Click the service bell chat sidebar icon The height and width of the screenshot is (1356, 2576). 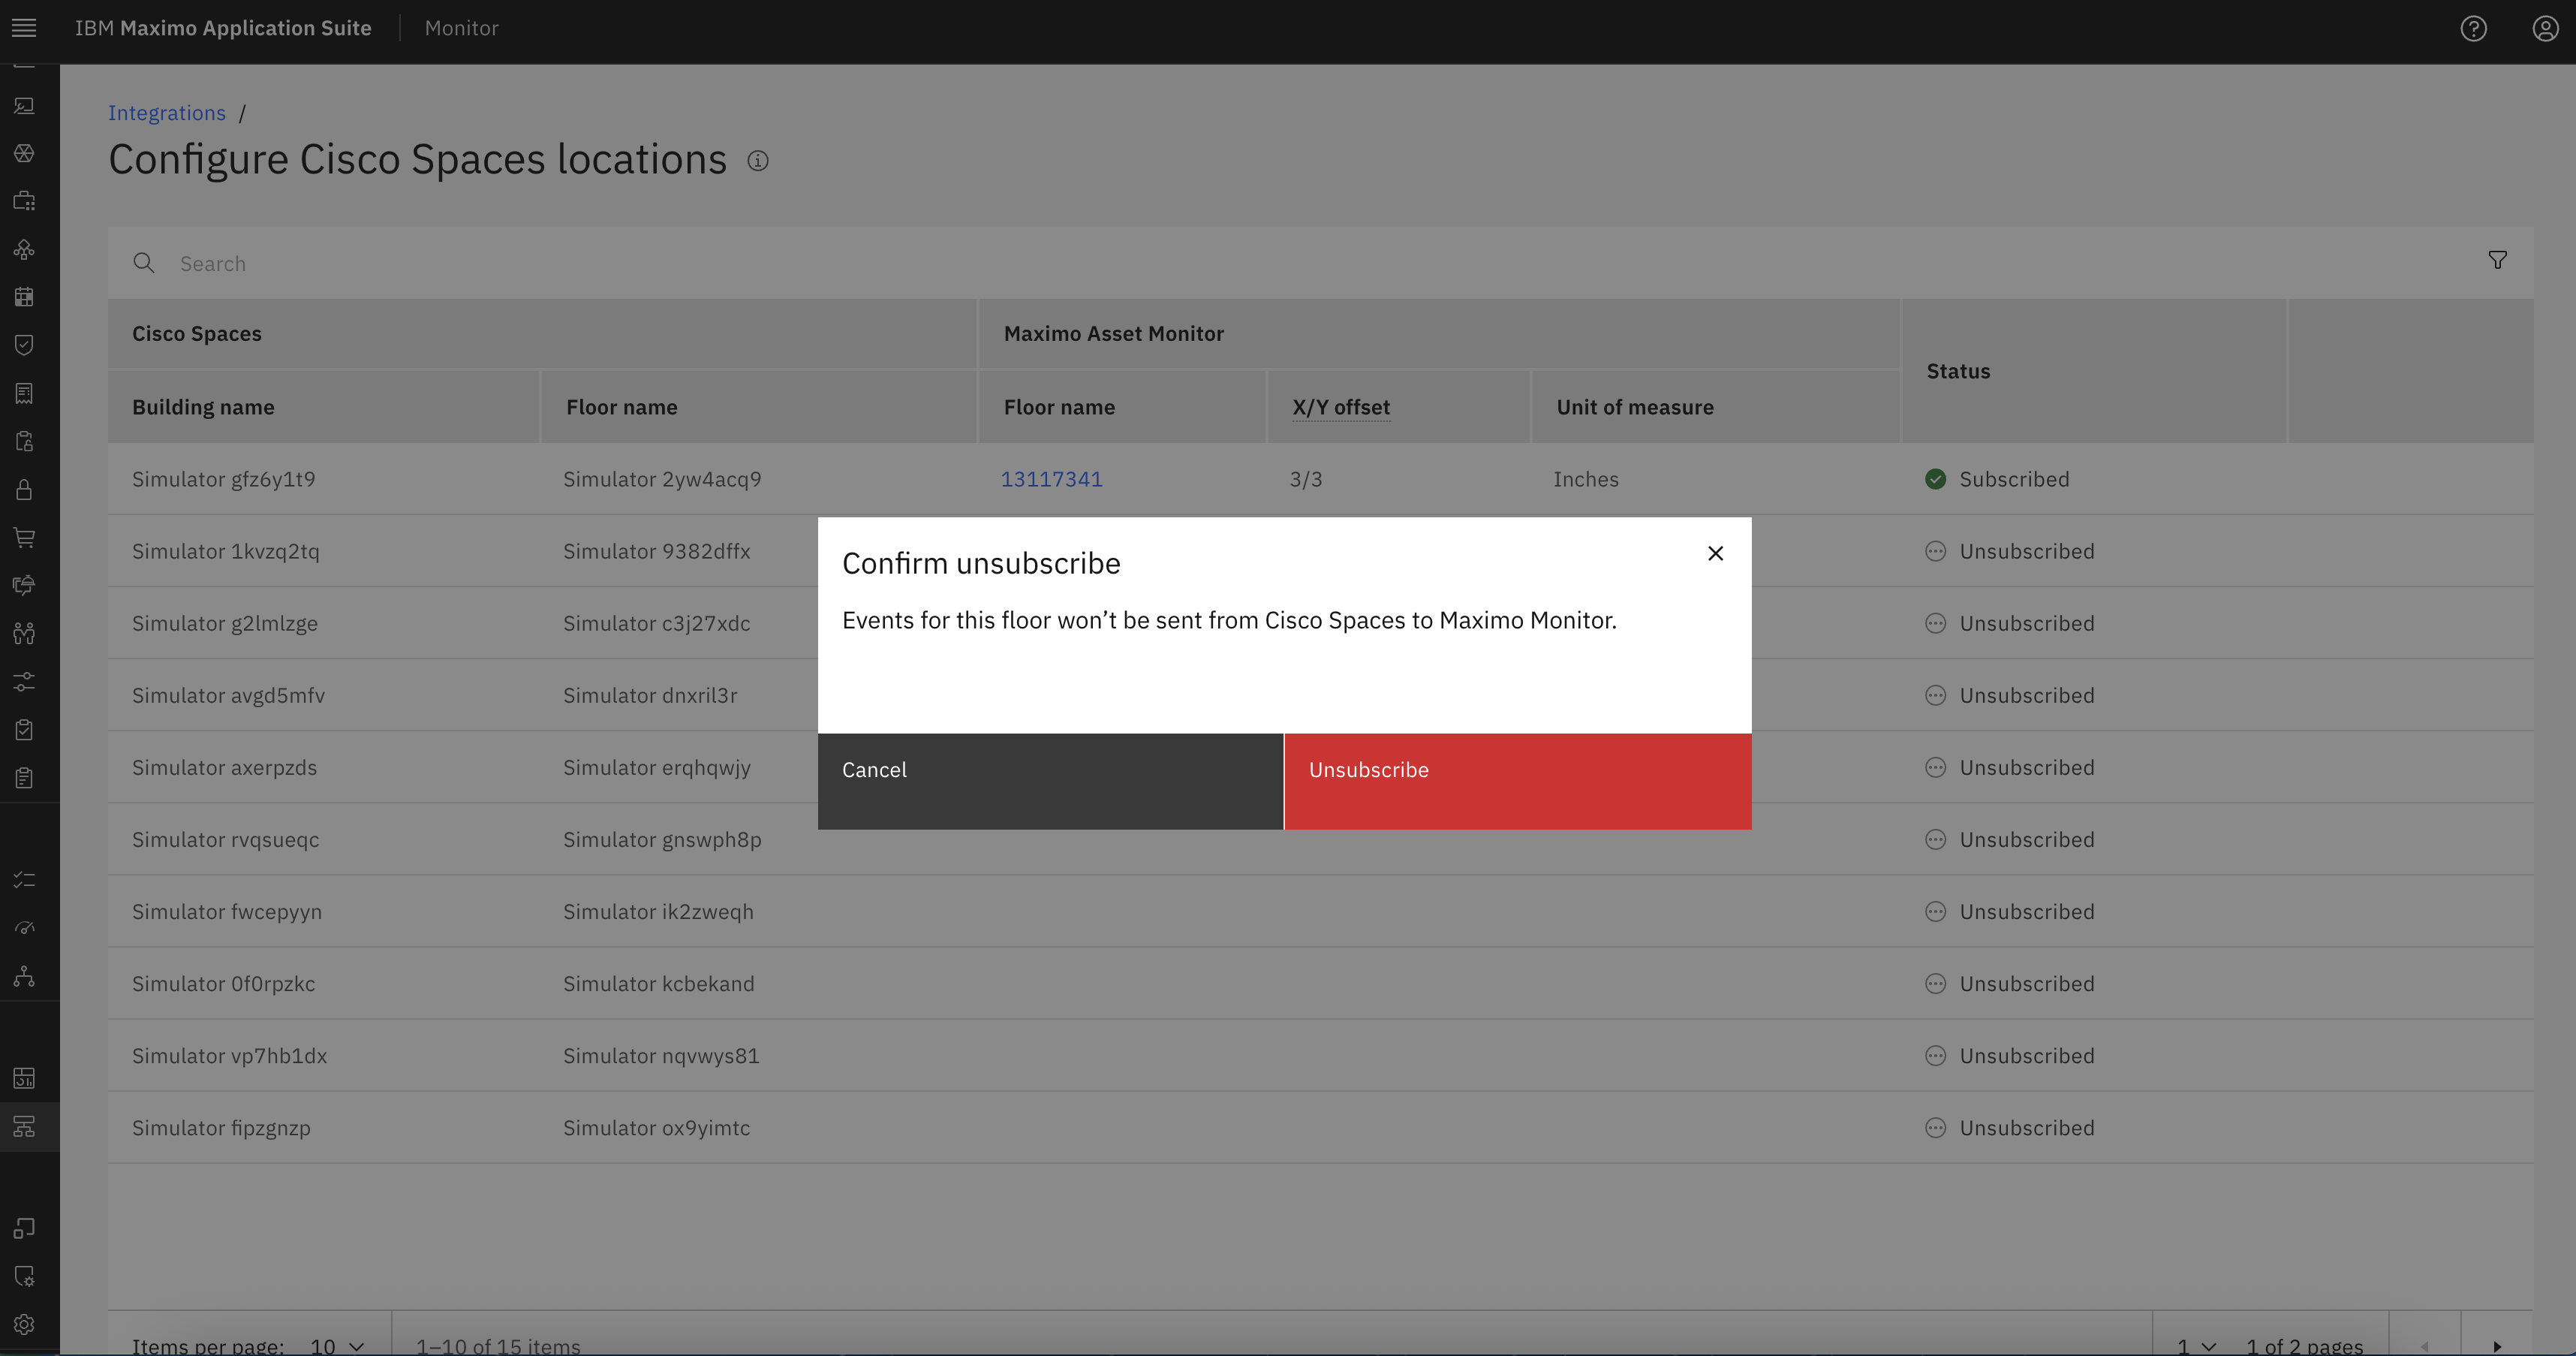[24, 585]
